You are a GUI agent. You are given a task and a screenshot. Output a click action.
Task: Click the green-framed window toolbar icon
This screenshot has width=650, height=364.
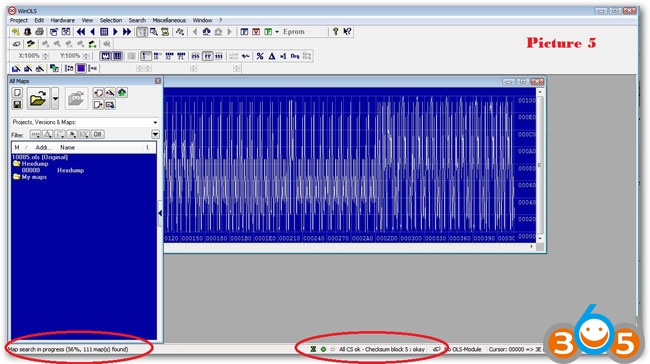tap(268, 32)
